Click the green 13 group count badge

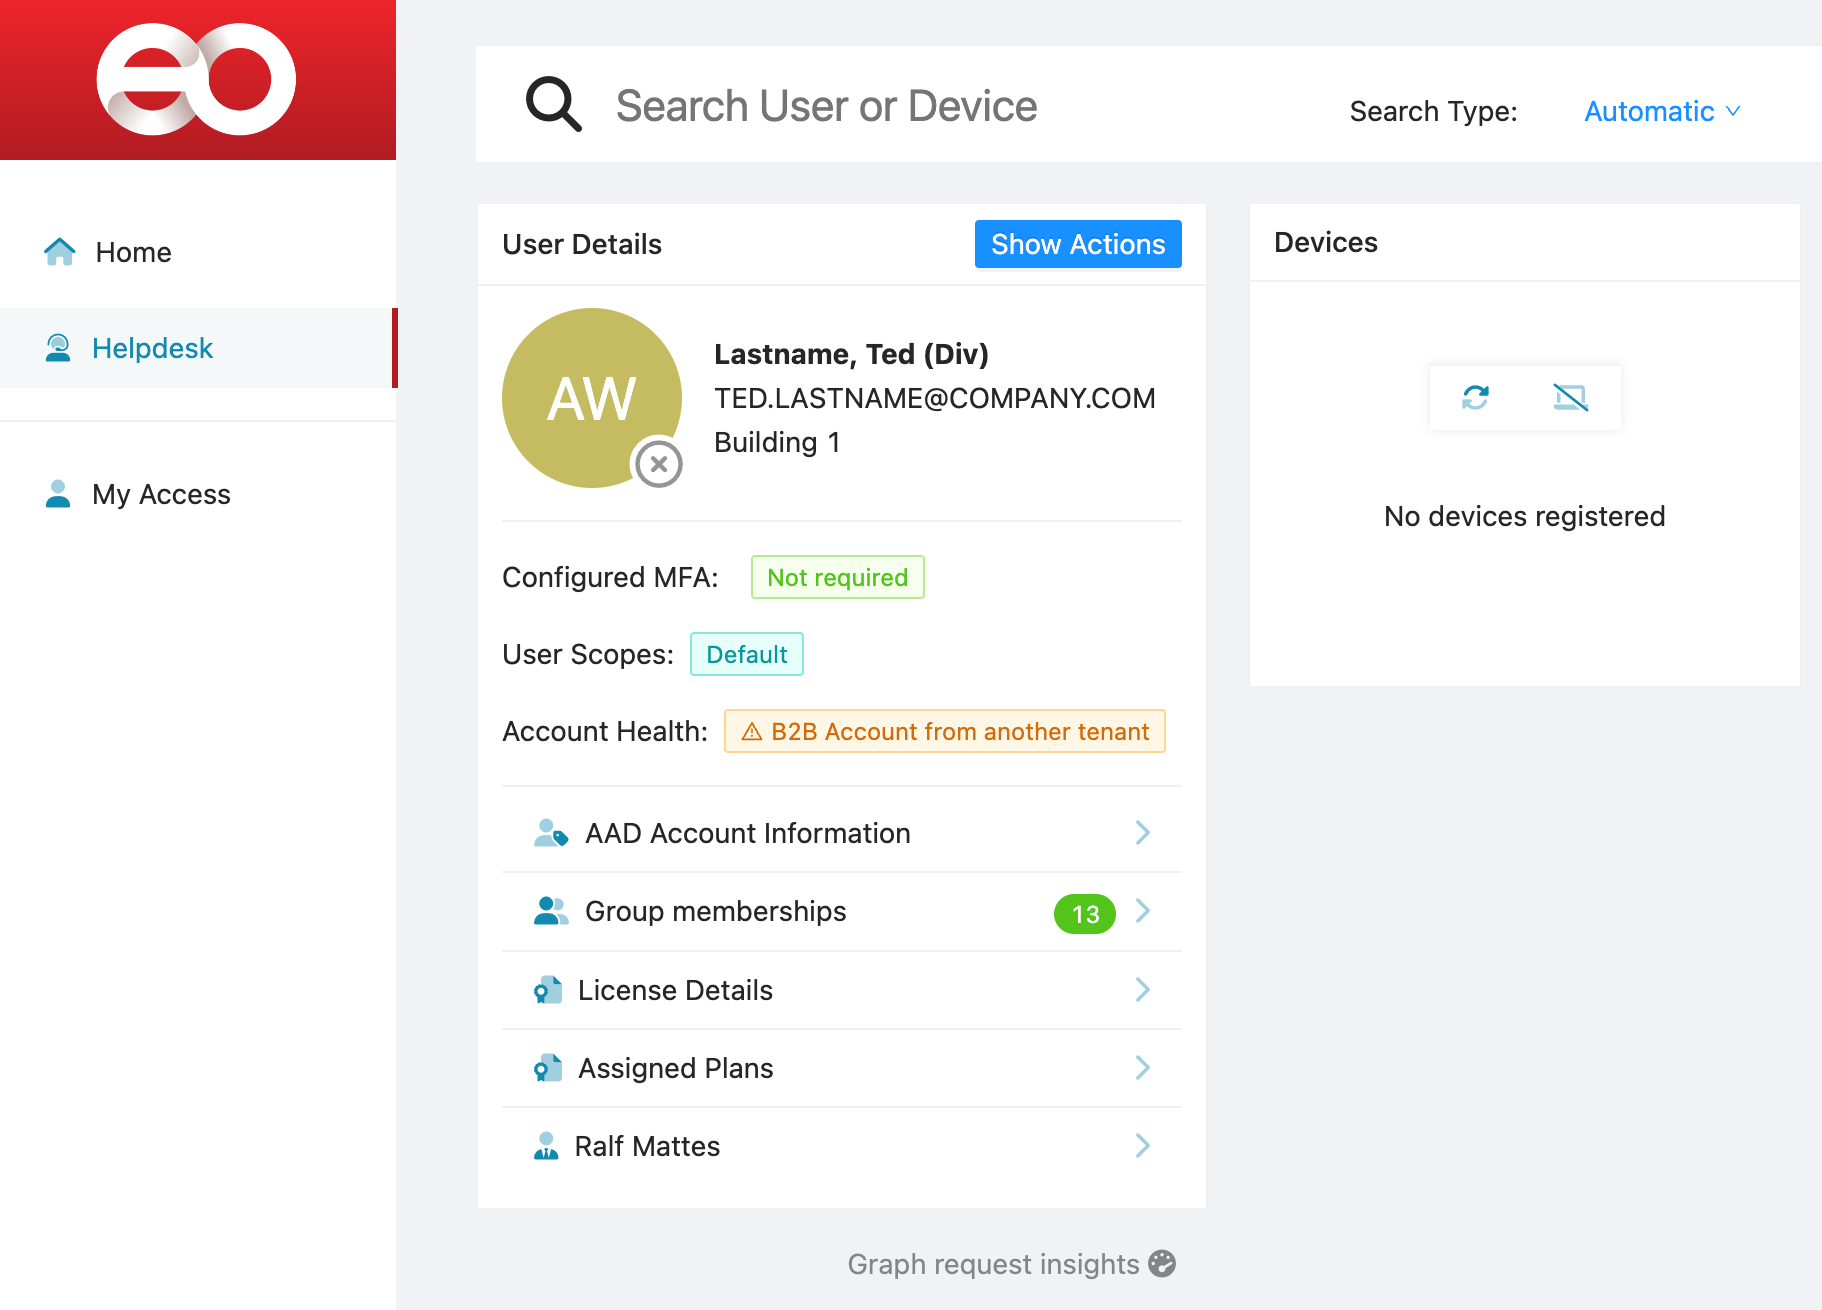1084,914
